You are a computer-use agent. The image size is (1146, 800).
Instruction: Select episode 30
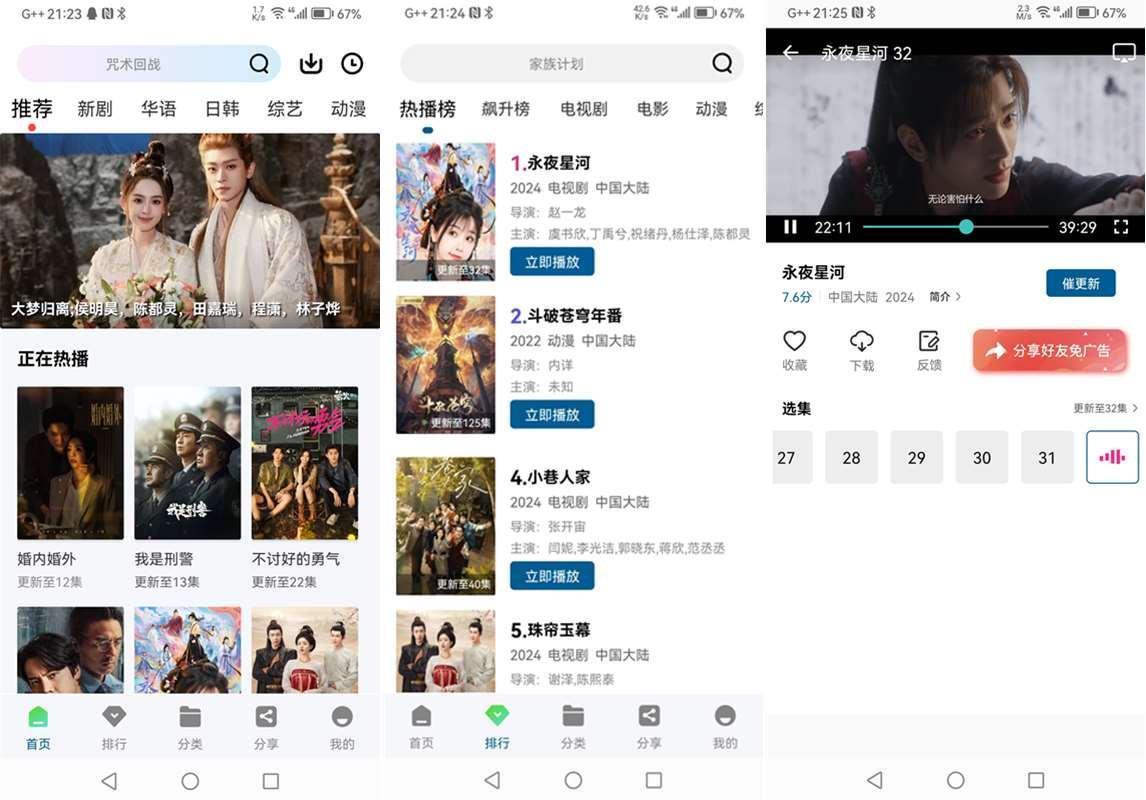[x=982, y=458]
